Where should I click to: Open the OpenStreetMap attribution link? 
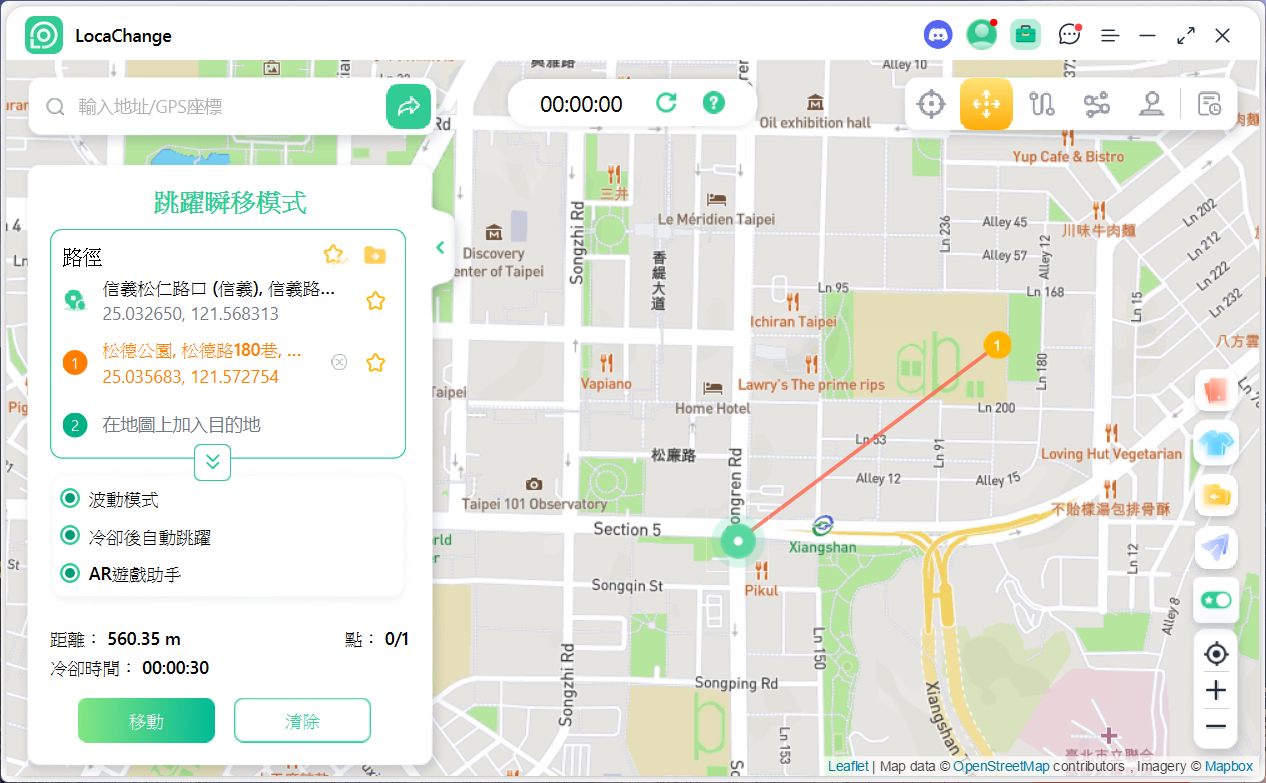point(1001,766)
